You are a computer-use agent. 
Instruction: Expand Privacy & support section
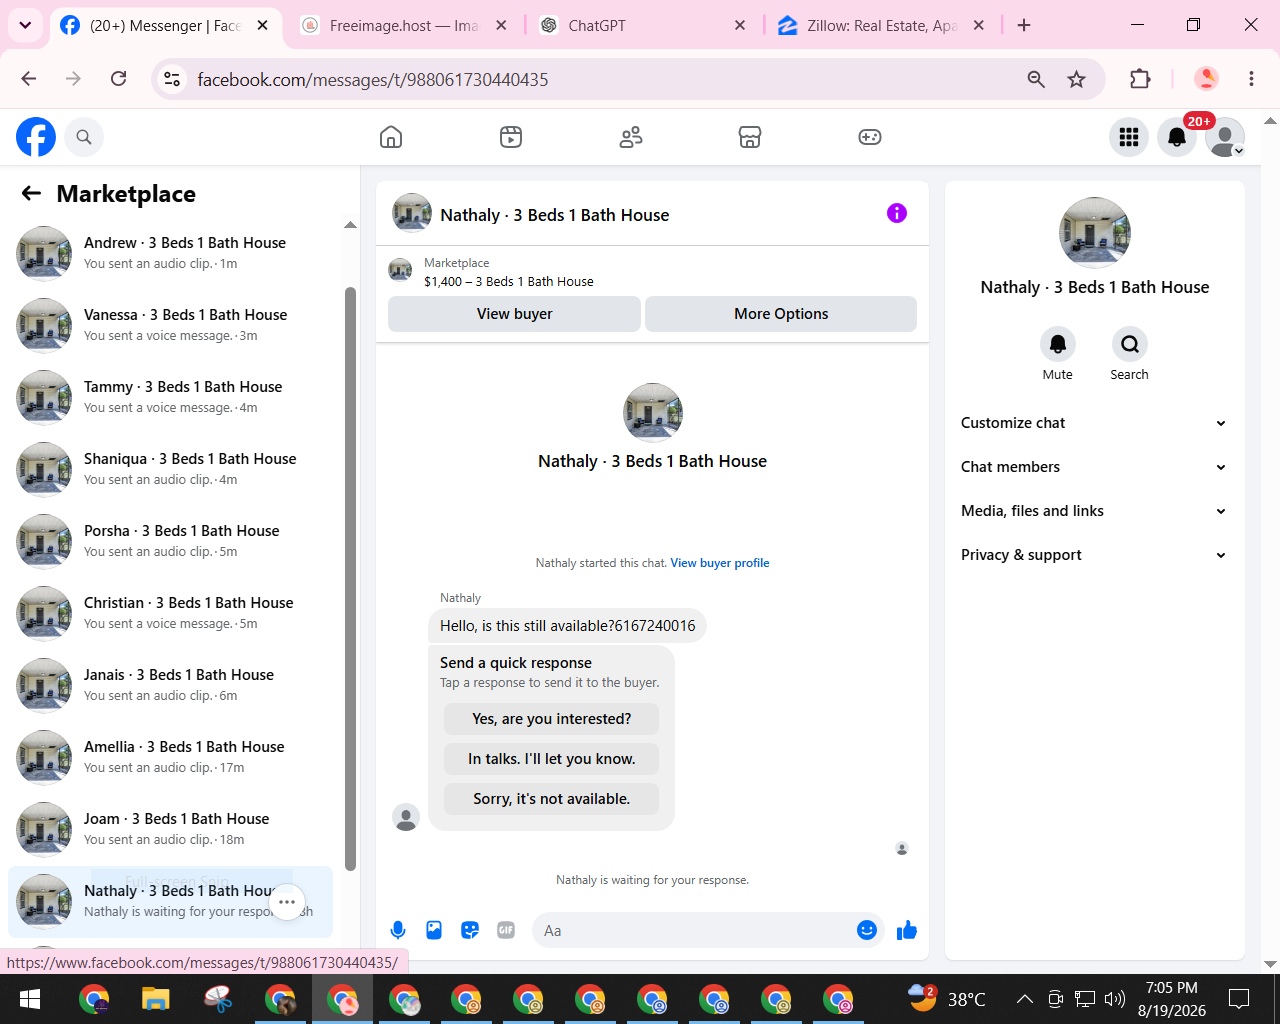1094,555
